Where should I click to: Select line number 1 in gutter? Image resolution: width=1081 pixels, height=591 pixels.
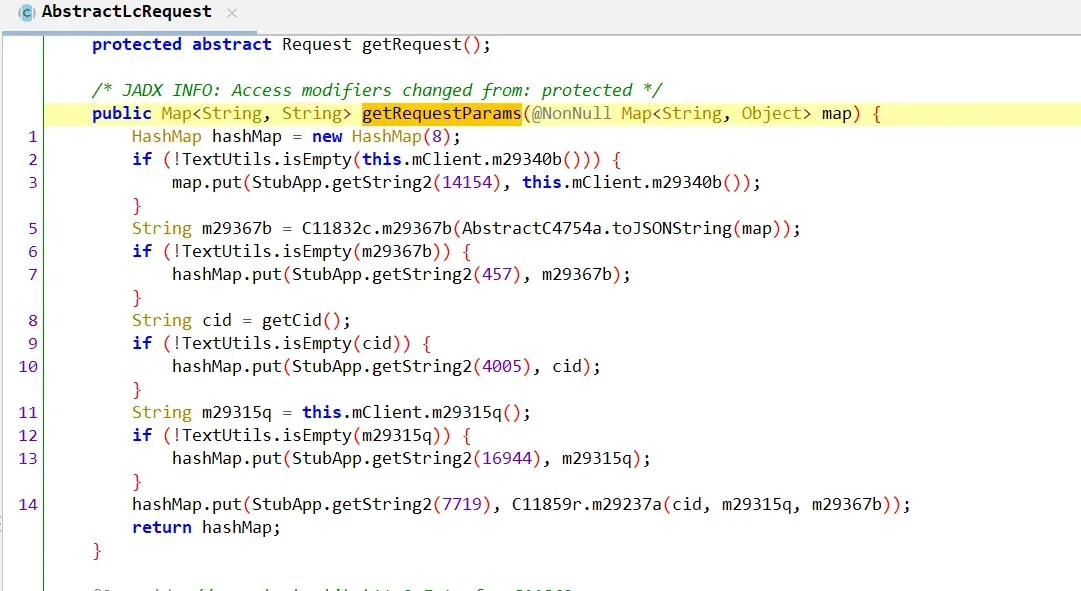click(32, 137)
